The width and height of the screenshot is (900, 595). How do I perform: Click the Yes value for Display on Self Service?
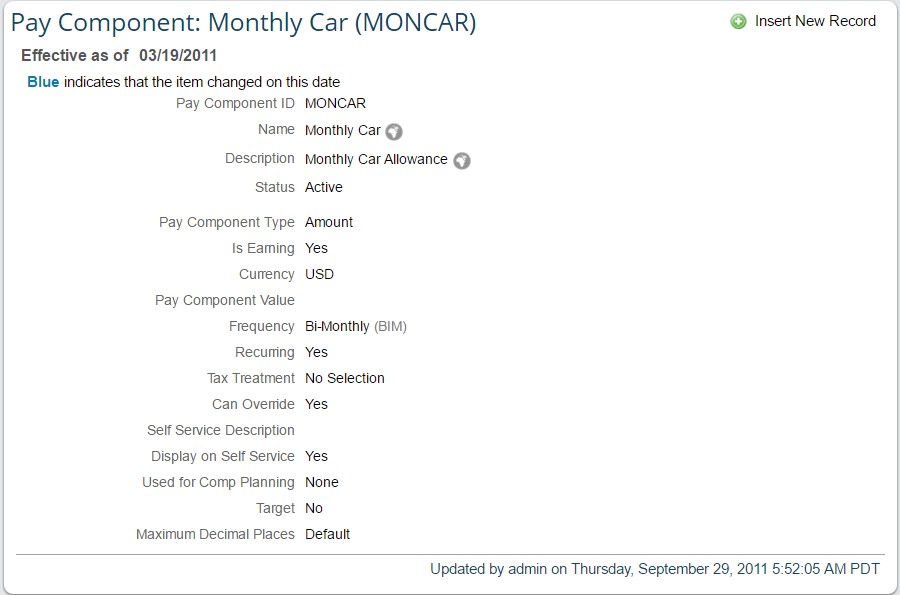click(x=316, y=456)
